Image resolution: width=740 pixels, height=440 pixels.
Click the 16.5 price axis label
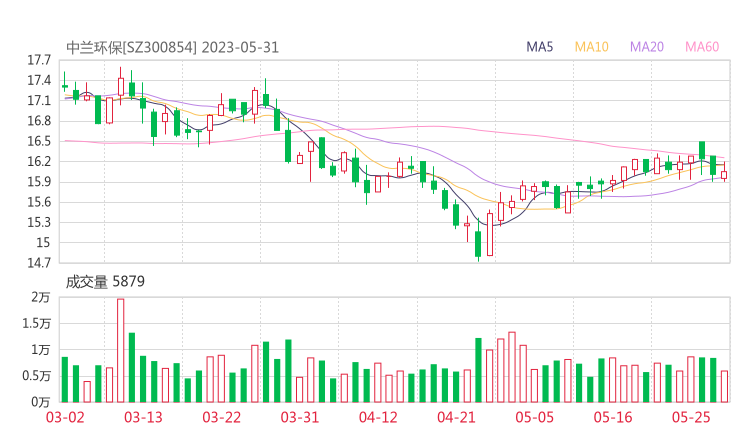point(39,142)
